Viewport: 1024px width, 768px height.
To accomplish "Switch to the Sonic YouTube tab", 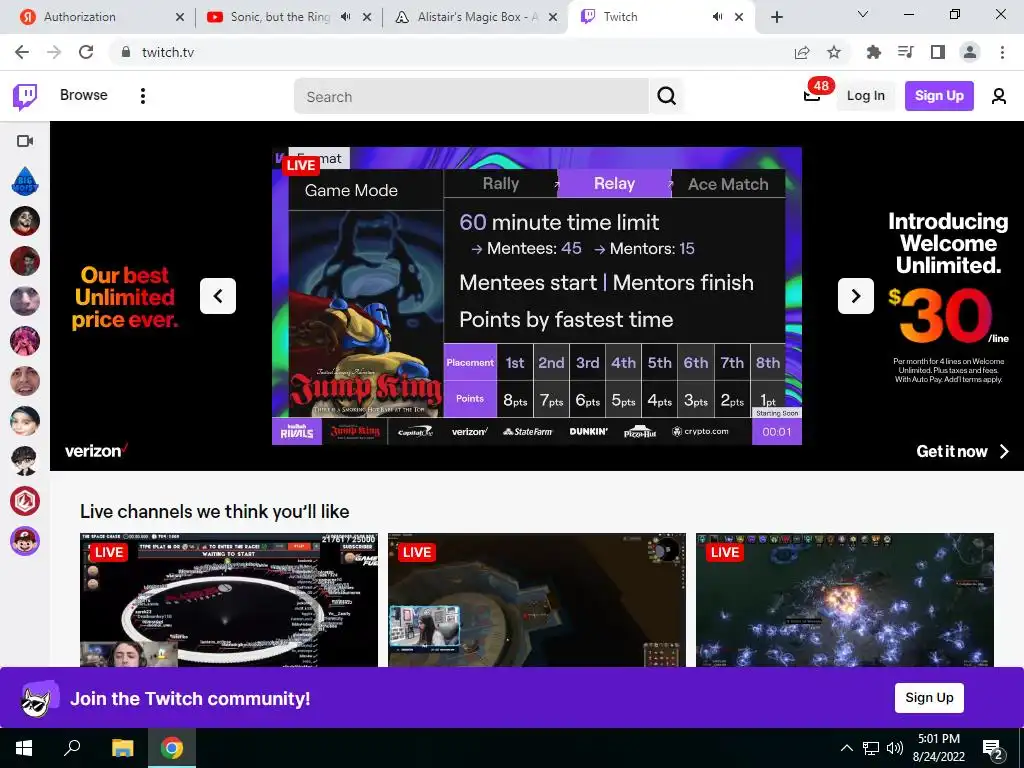I will click(280, 17).
